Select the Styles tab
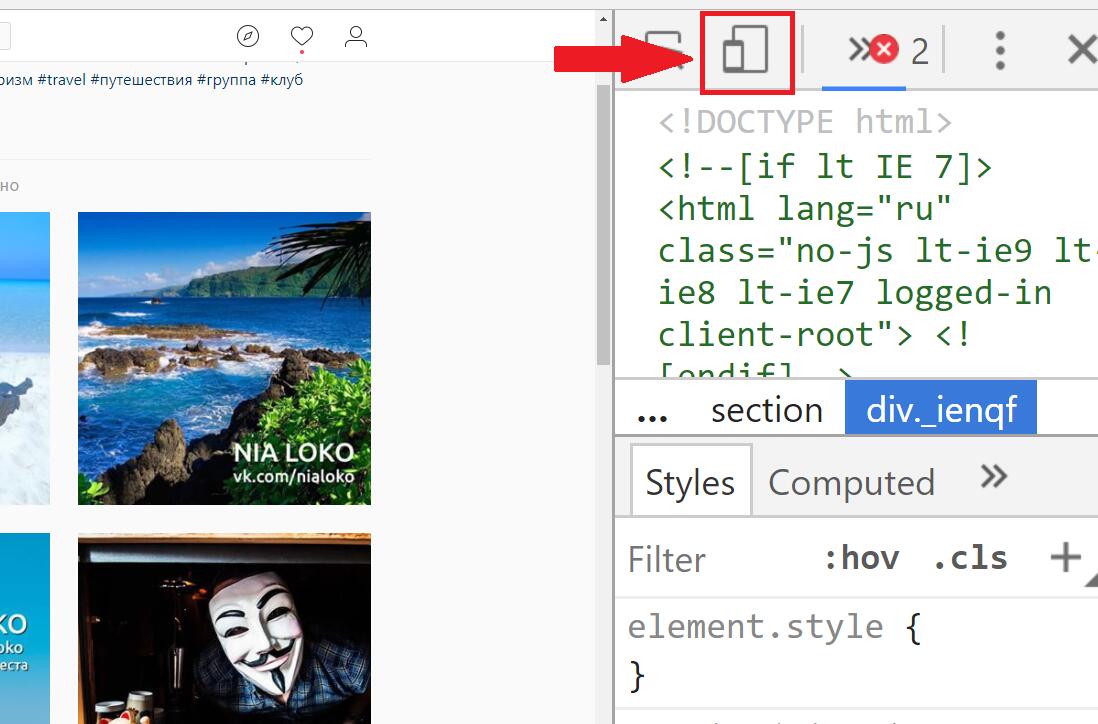This screenshot has width=1098, height=724. (690, 482)
